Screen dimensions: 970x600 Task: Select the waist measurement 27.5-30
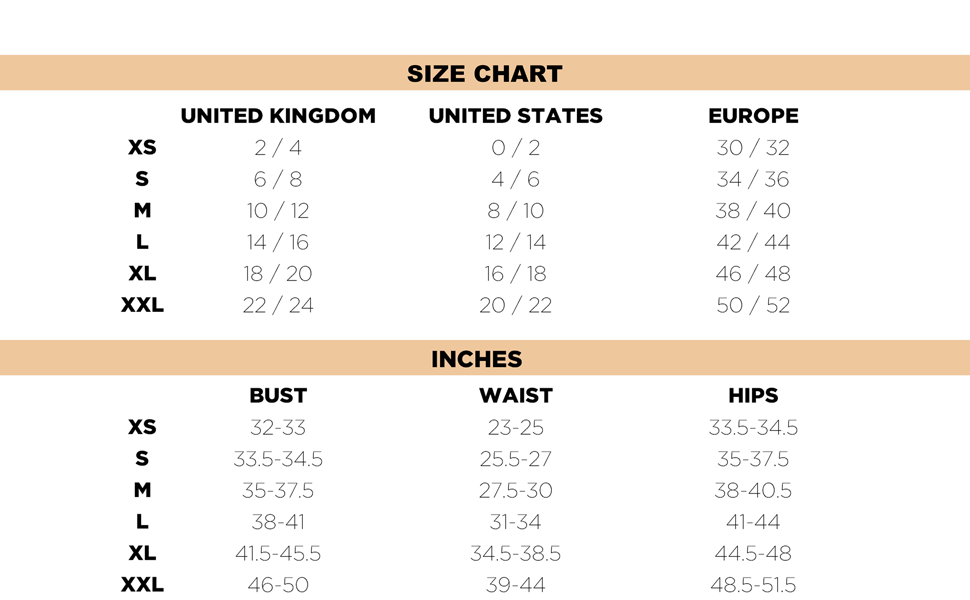point(515,491)
